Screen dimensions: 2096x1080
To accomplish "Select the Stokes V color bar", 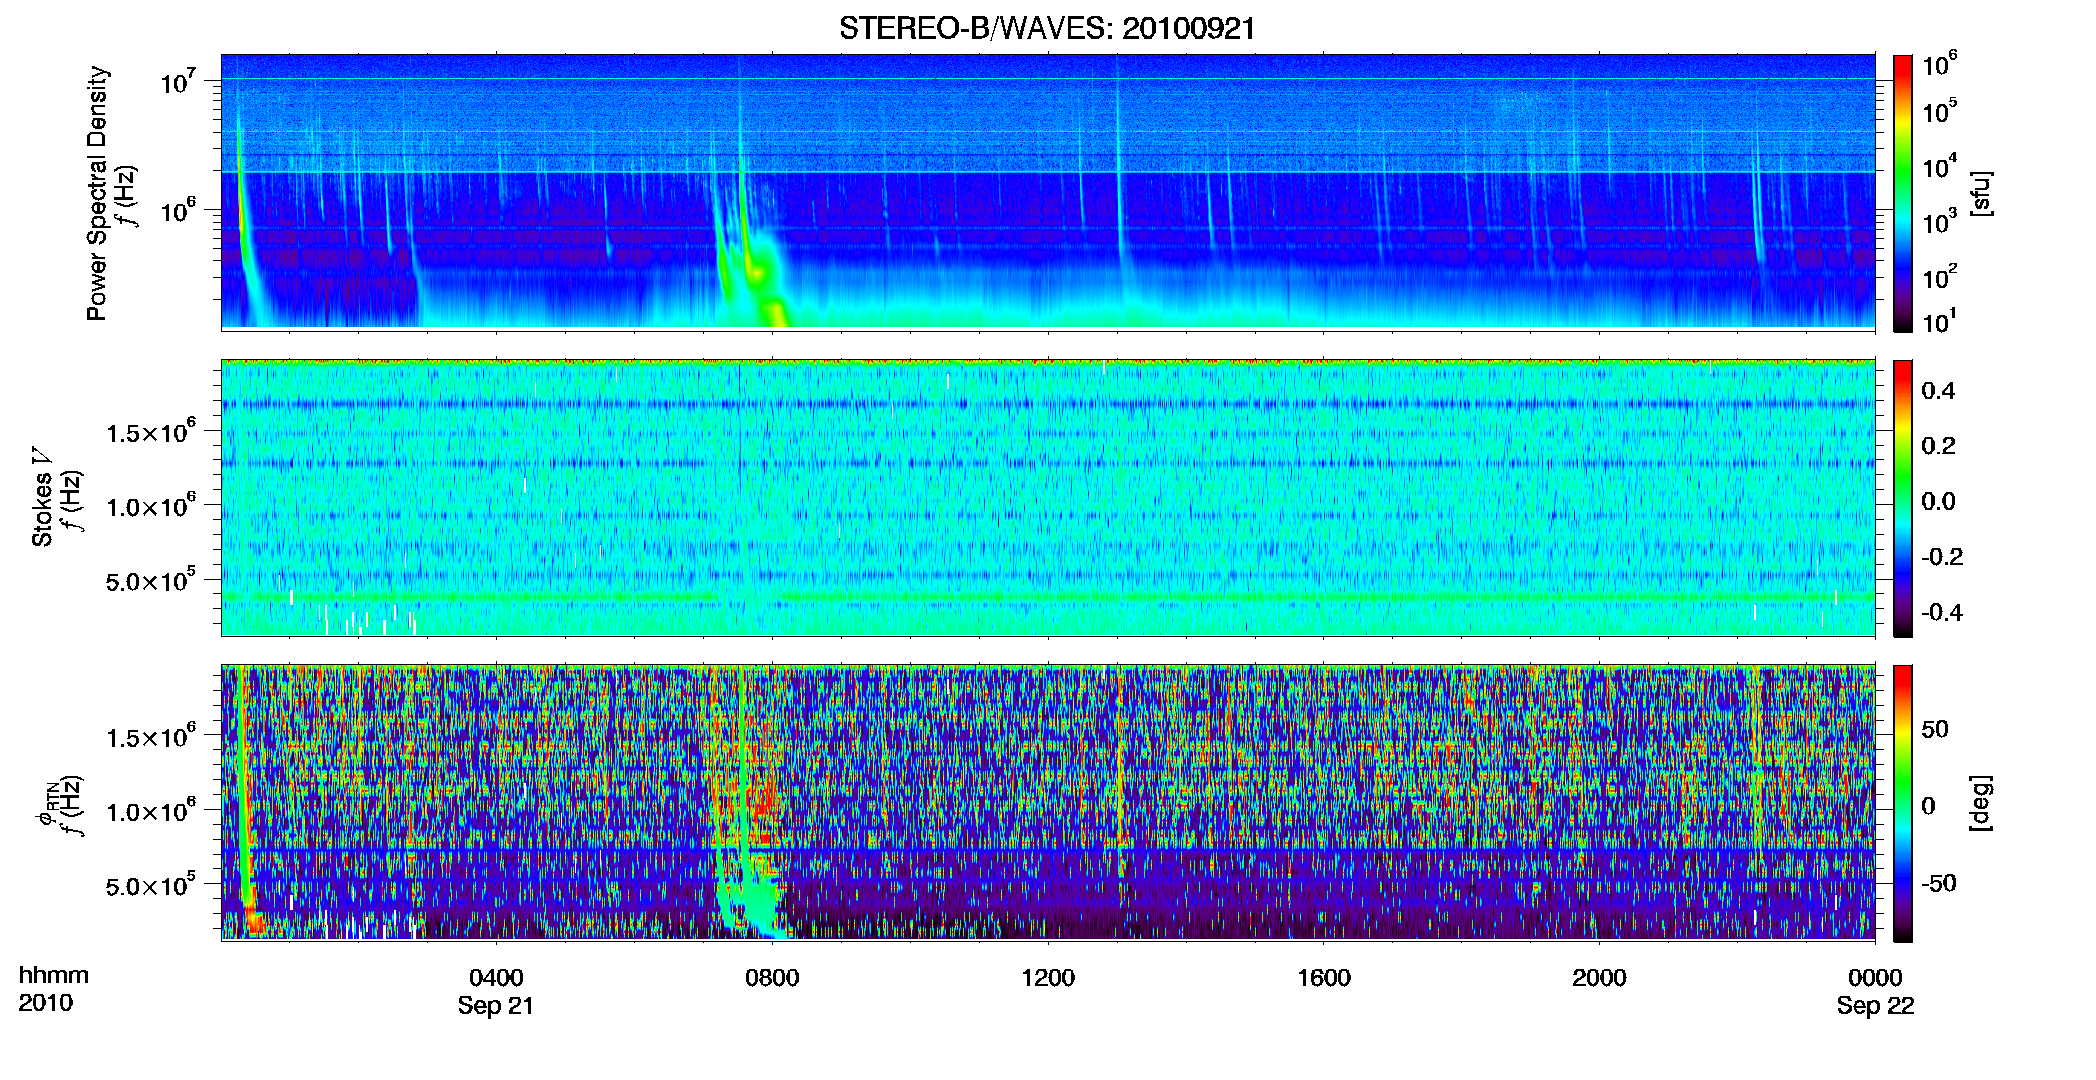I will (x=1903, y=498).
